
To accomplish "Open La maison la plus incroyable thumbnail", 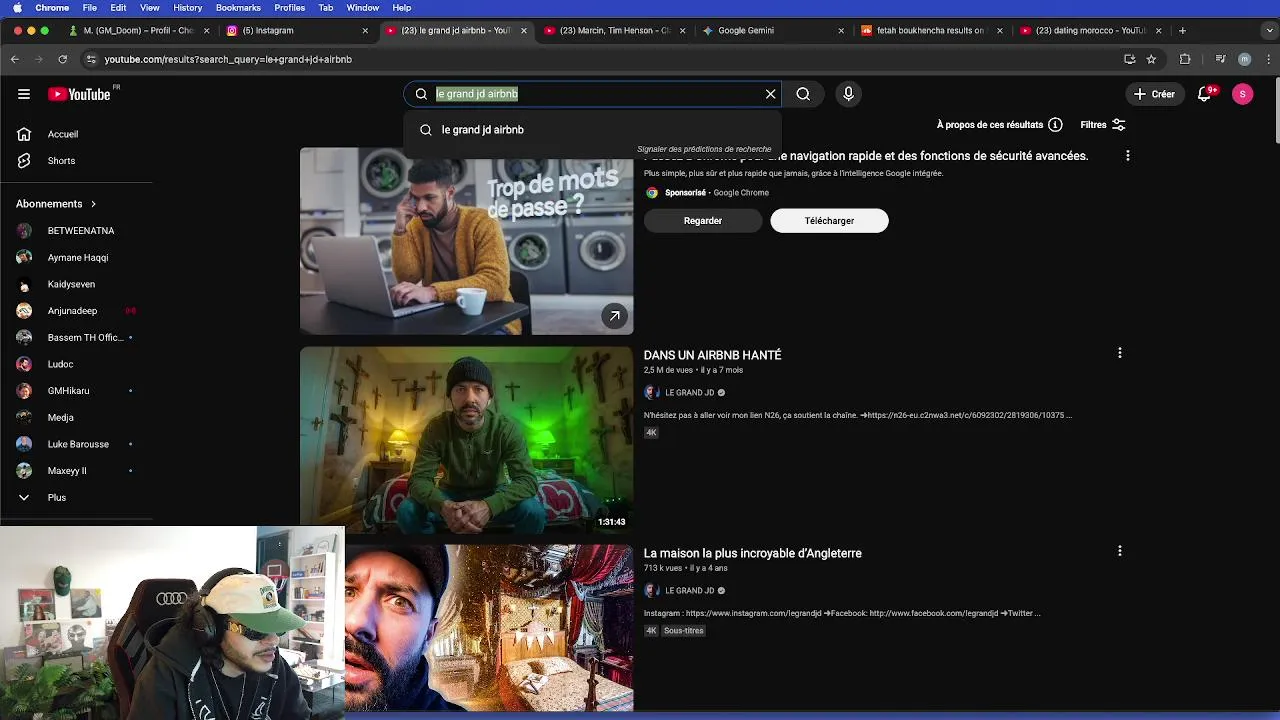I will [x=489, y=628].
